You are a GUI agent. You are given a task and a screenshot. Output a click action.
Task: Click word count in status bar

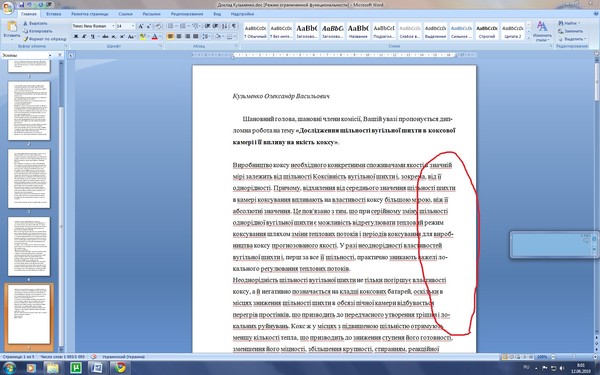(63, 357)
